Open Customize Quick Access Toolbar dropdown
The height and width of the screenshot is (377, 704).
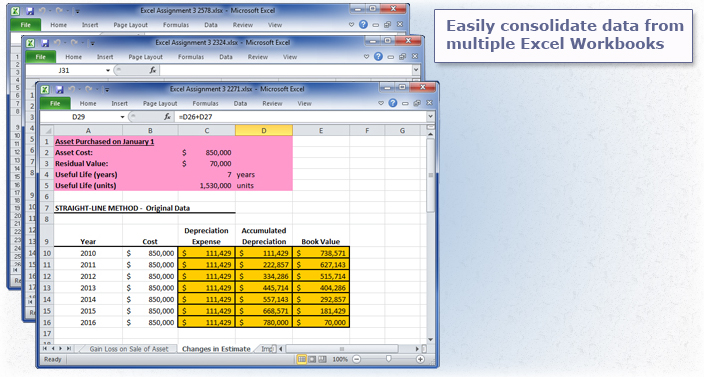coord(107,90)
